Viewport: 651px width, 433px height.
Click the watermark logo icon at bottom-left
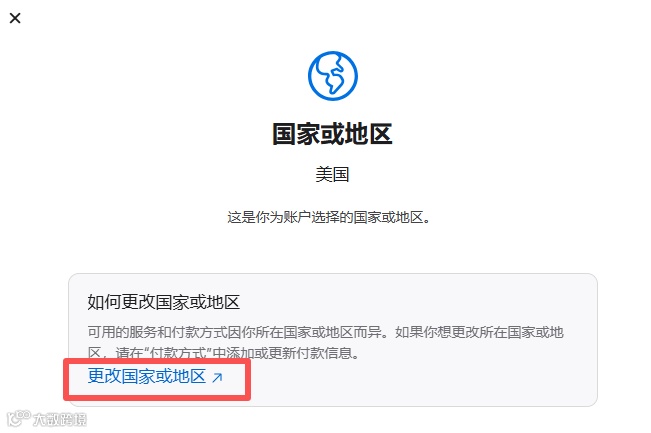tap(19, 418)
